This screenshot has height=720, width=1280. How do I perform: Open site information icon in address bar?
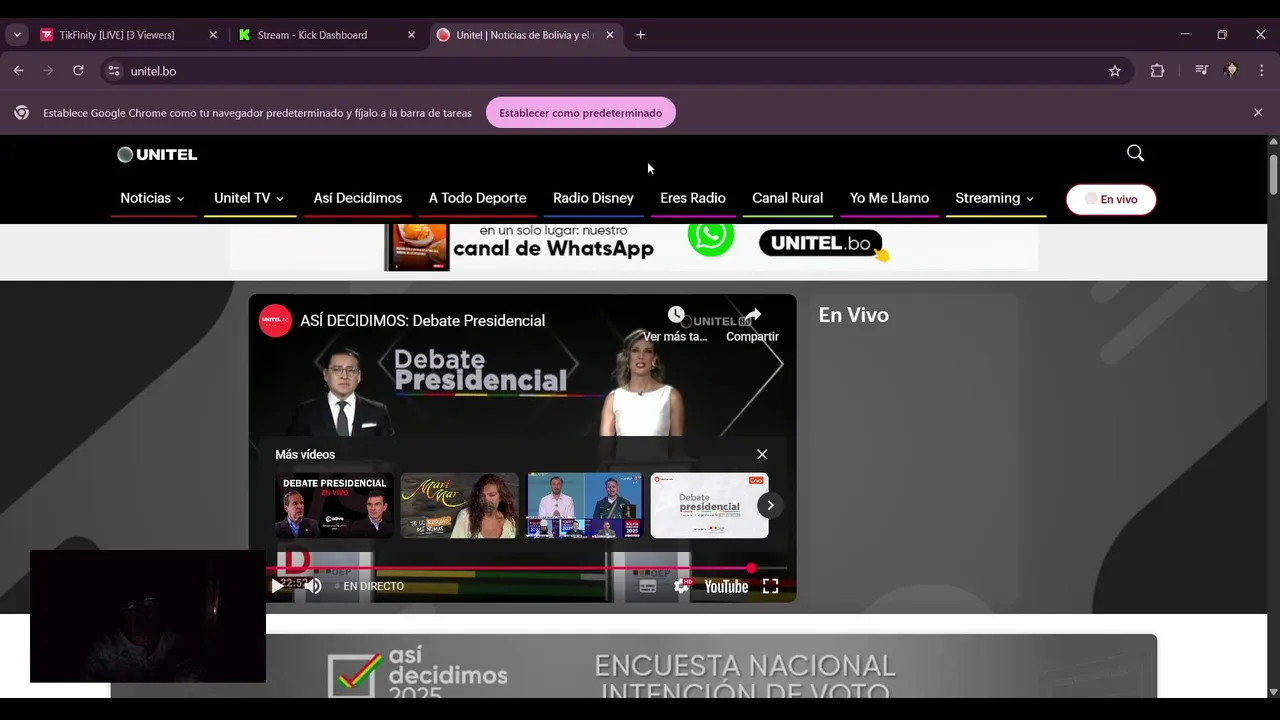point(114,71)
